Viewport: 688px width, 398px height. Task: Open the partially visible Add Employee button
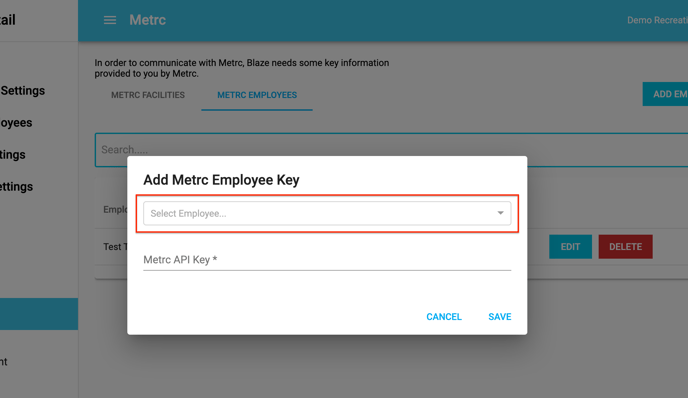(665, 94)
